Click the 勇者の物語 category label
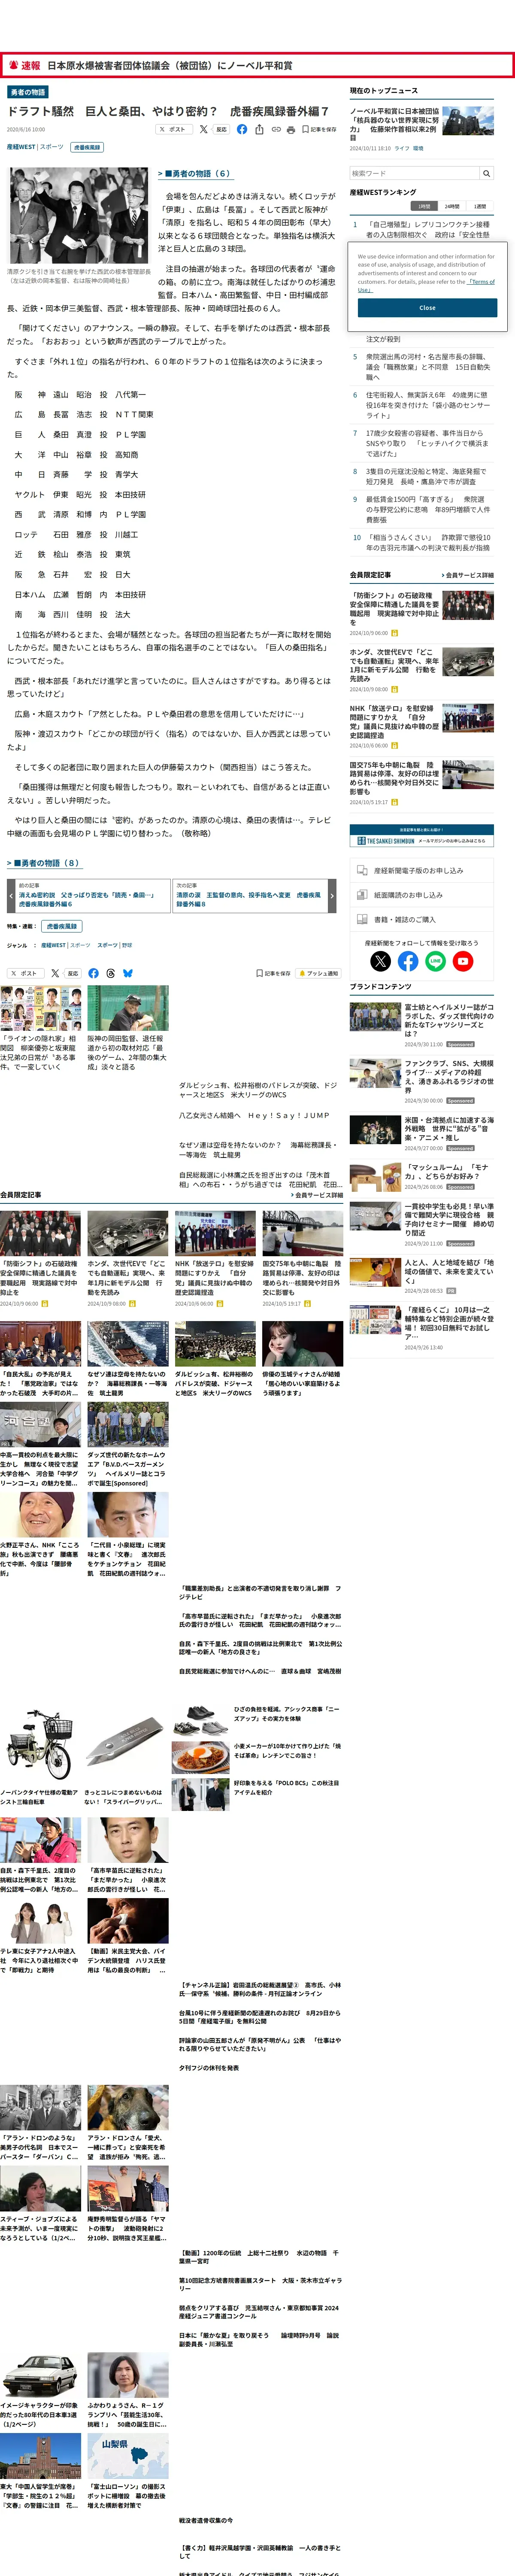This screenshot has width=515, height=2576. click(27, 92)
